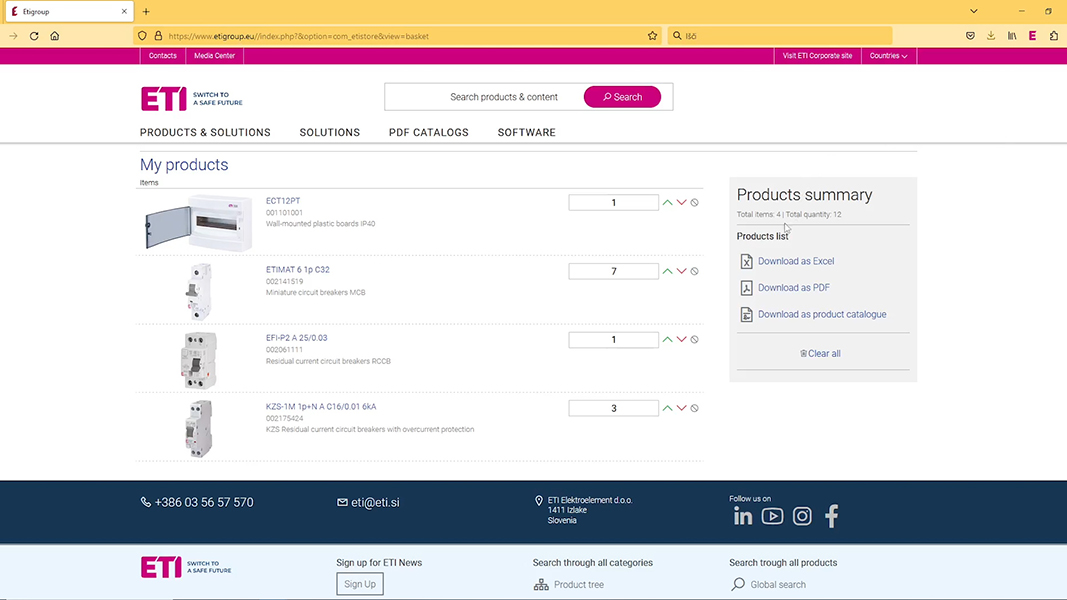Click the ETI logo in the header
Image resolution: width=1067 pixels, height=600 pixels.
[166, 98]
